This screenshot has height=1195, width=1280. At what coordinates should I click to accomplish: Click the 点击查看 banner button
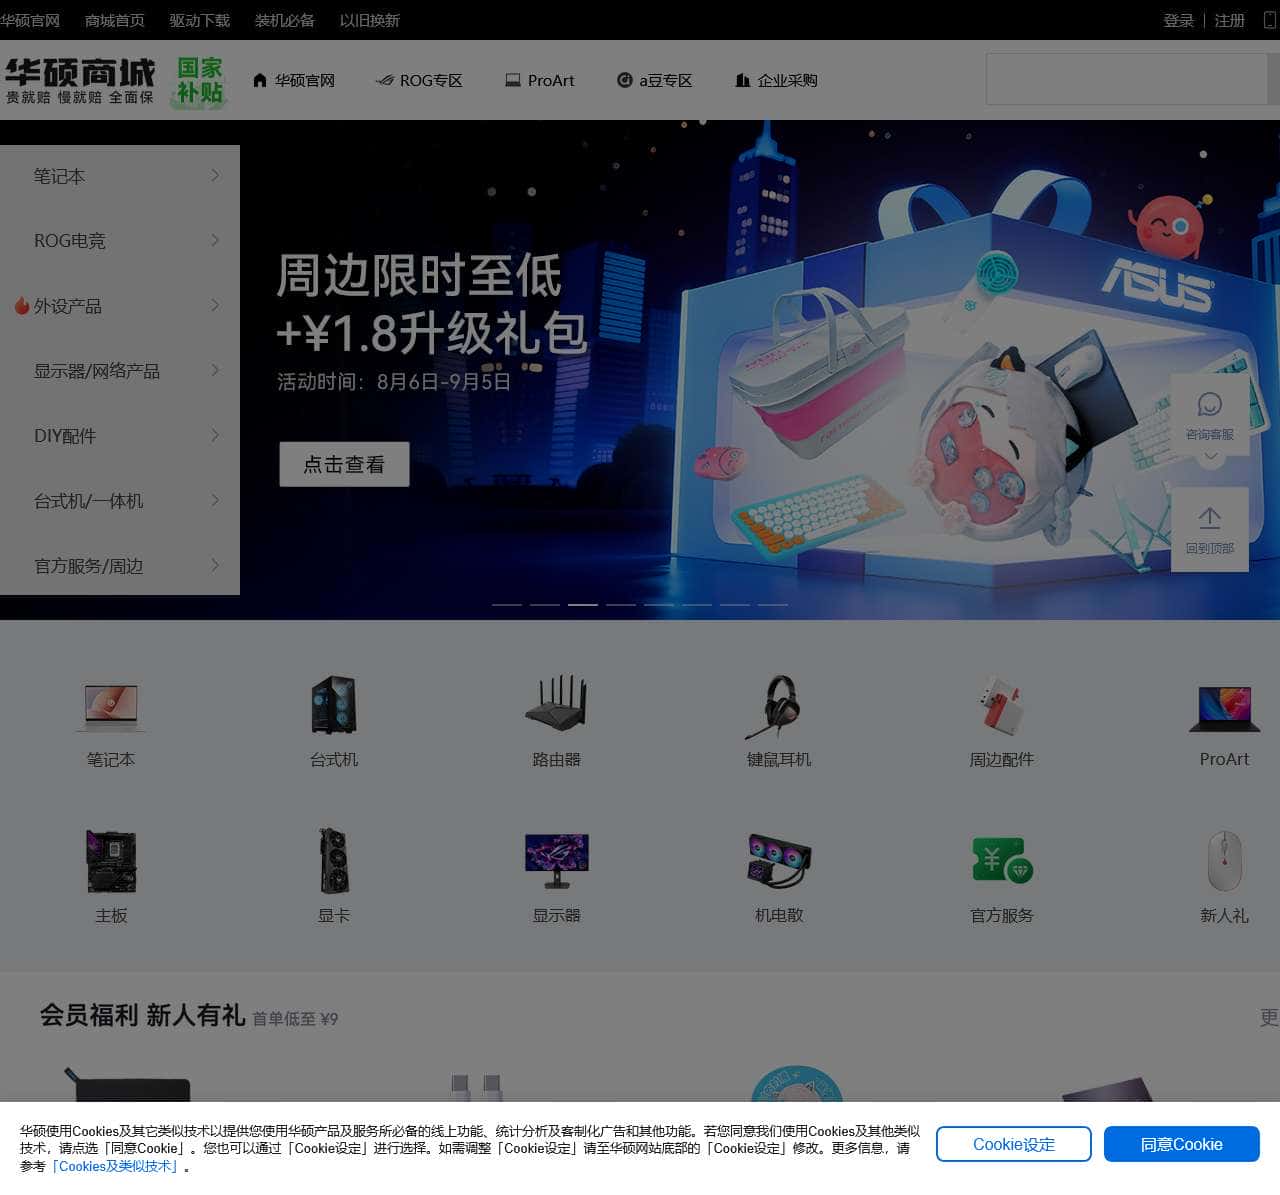click(x=344, y=464)
